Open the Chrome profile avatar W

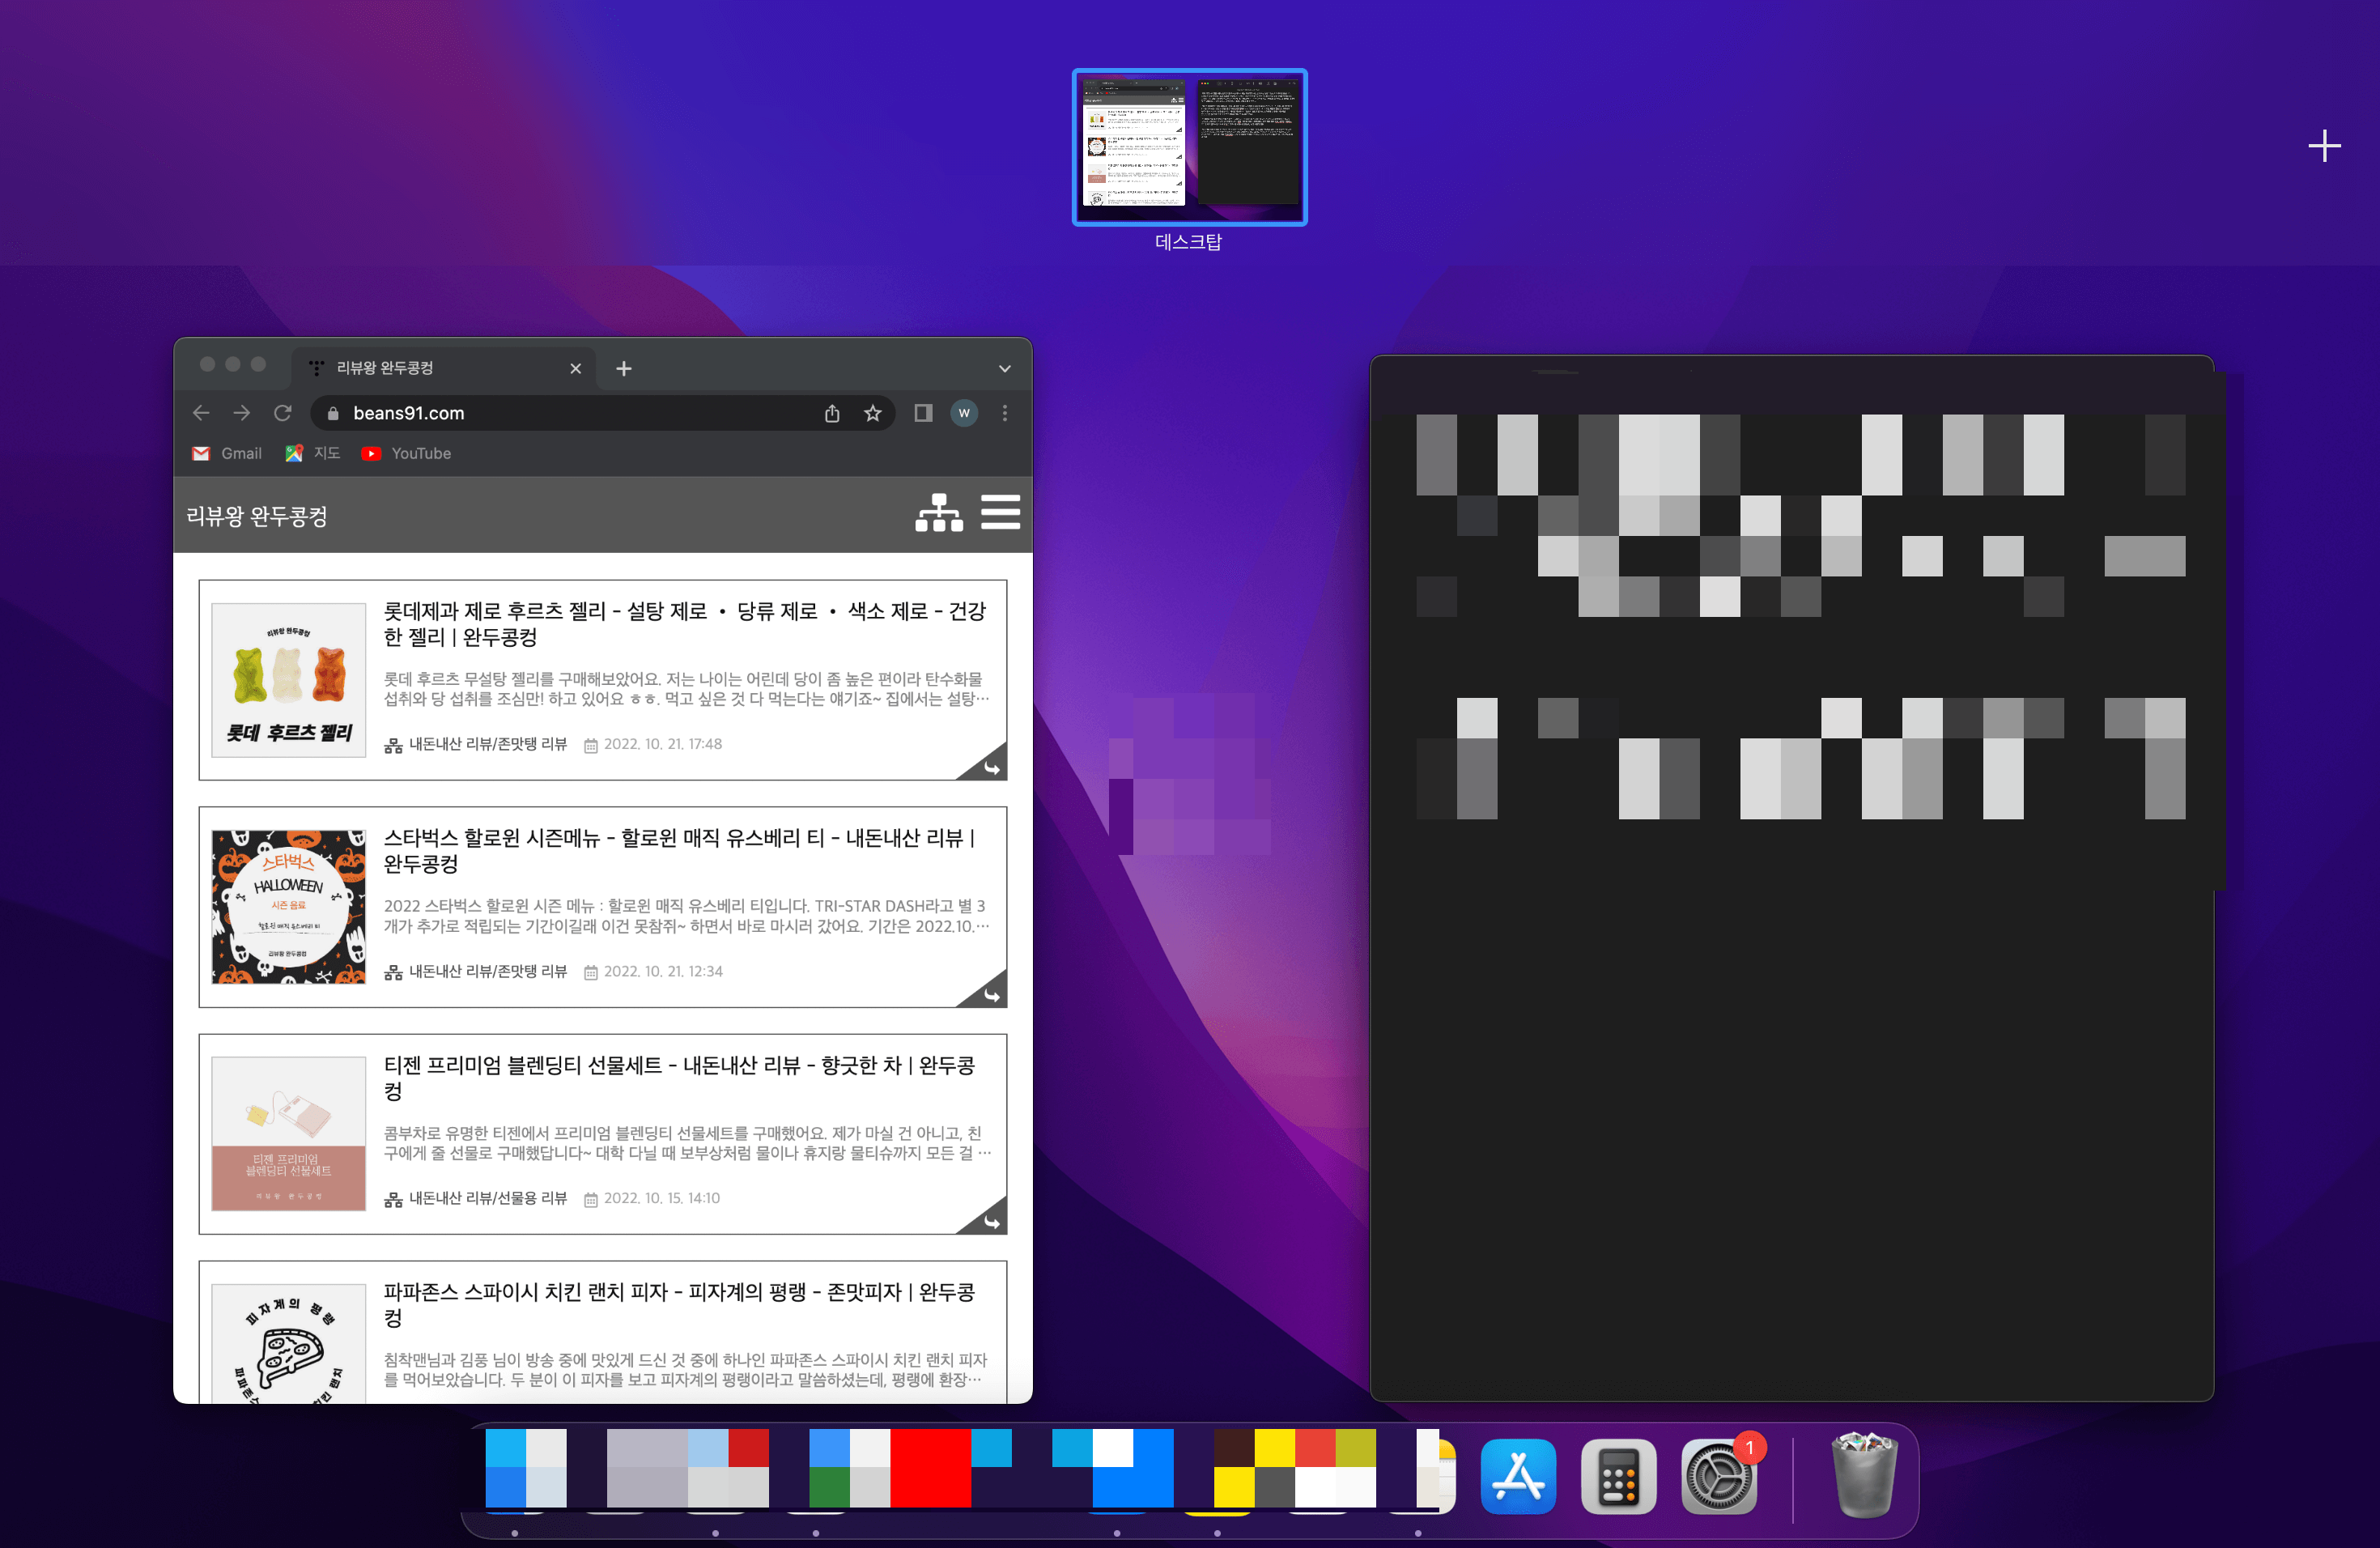tap(964, 413)
